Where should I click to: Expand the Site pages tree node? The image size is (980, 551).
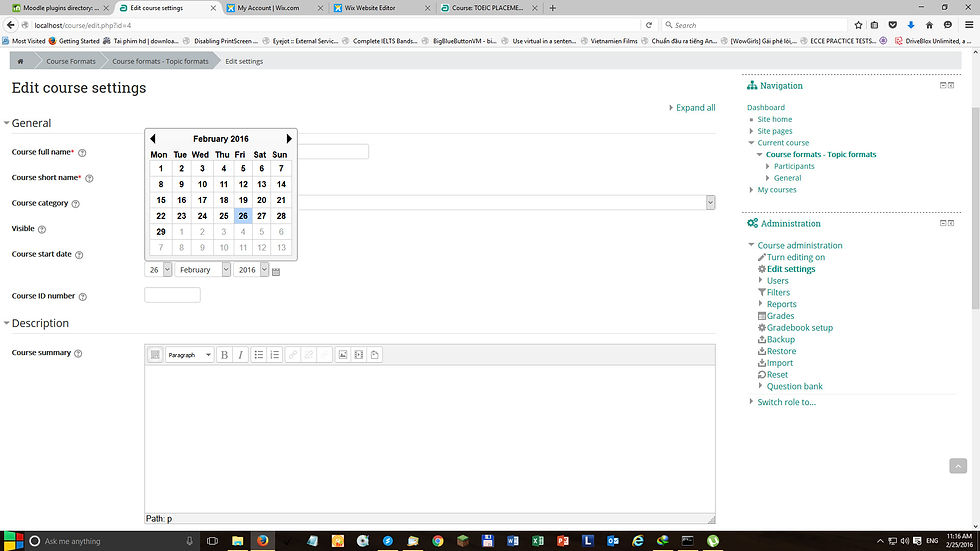751,131
